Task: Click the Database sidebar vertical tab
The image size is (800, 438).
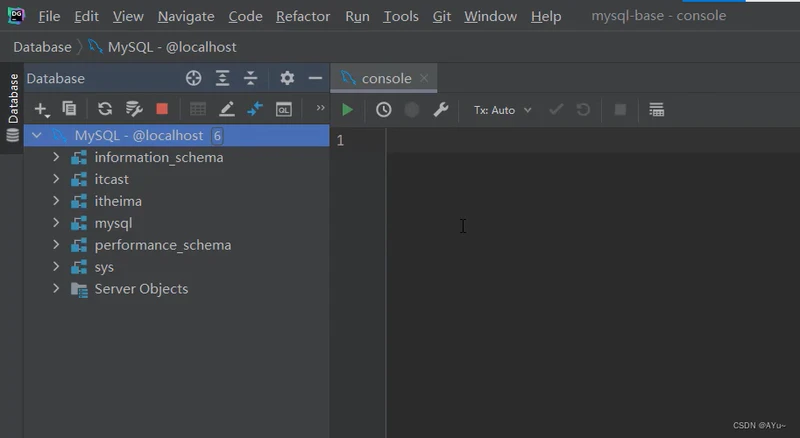Action: [x=13, y=108]
